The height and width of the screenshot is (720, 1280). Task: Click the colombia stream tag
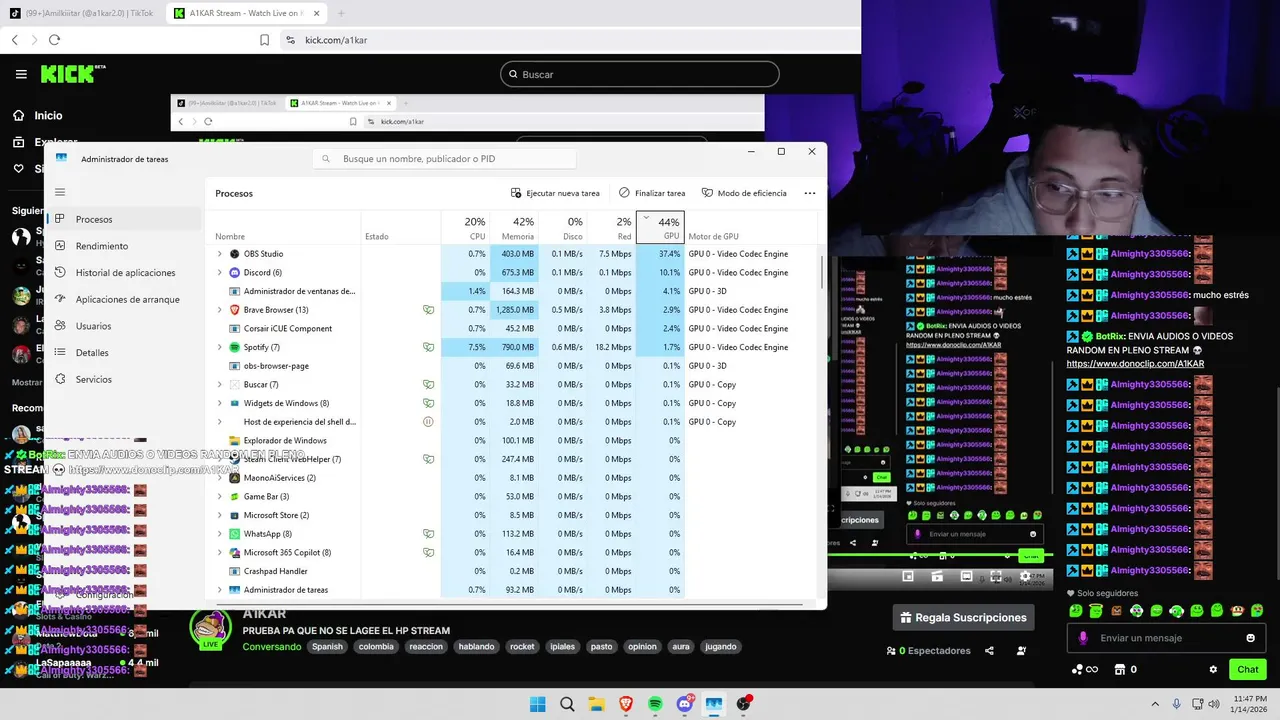pyautogui.click(x=376, y=647)
